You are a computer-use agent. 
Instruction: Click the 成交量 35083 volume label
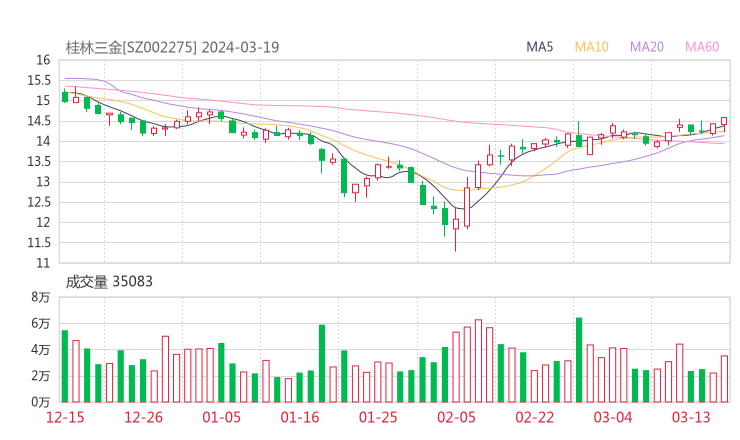pyautogui.click(x=109, y=282)
